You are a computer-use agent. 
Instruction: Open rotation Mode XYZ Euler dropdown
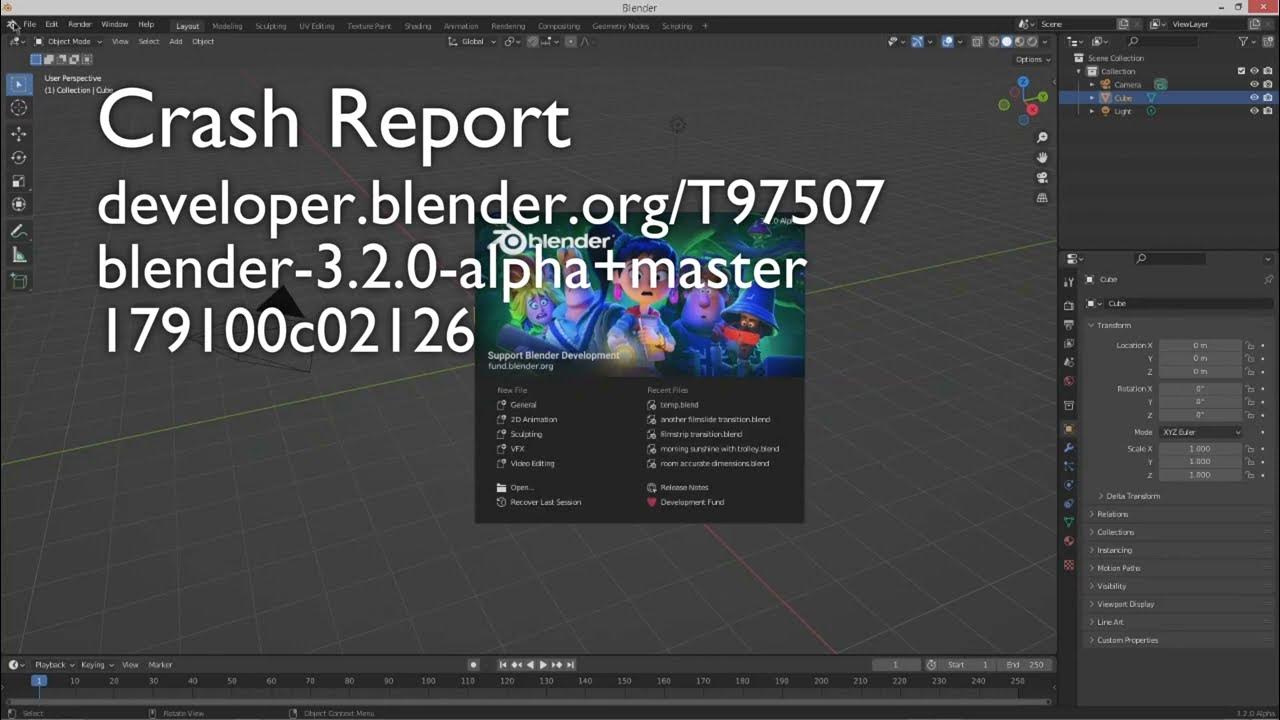1201,432
